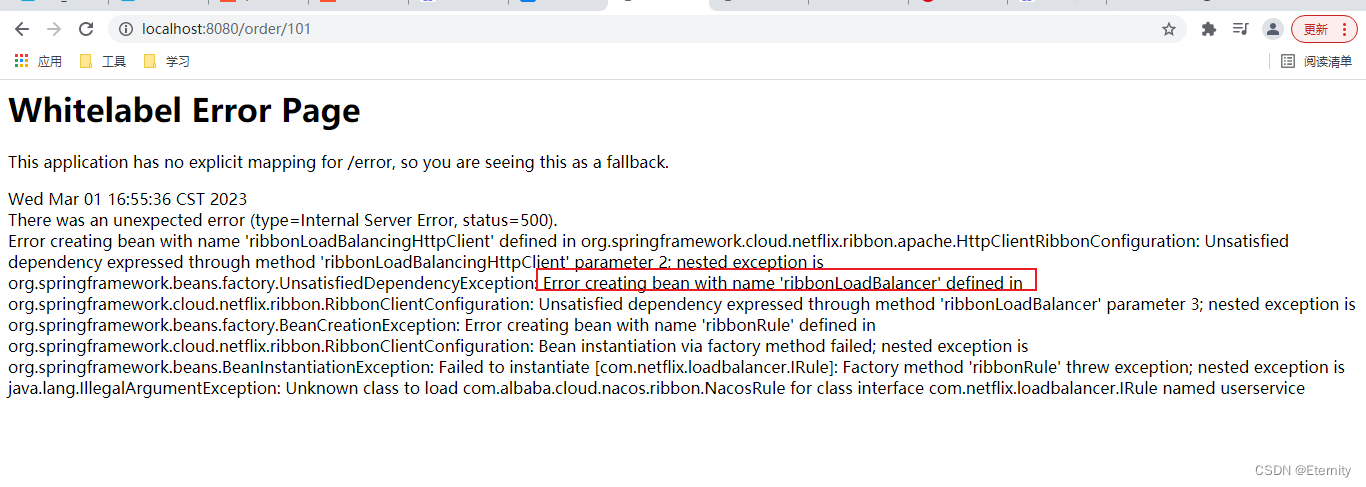This screenshot has width=1366, height=487.
Task: Click the Wed Mar 01 16:55:36 timestamp
Action: [127, 199]
